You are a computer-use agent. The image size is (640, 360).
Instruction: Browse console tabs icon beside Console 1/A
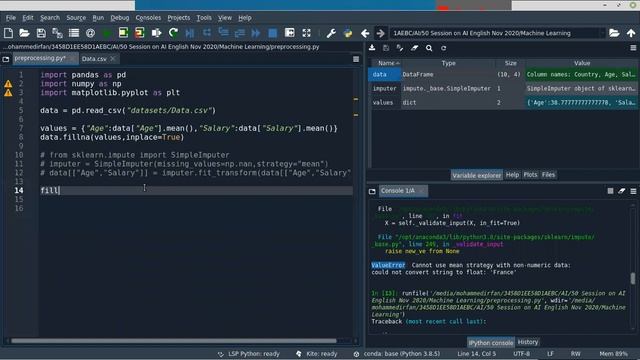pyautogui.click(x=372, y=191)
